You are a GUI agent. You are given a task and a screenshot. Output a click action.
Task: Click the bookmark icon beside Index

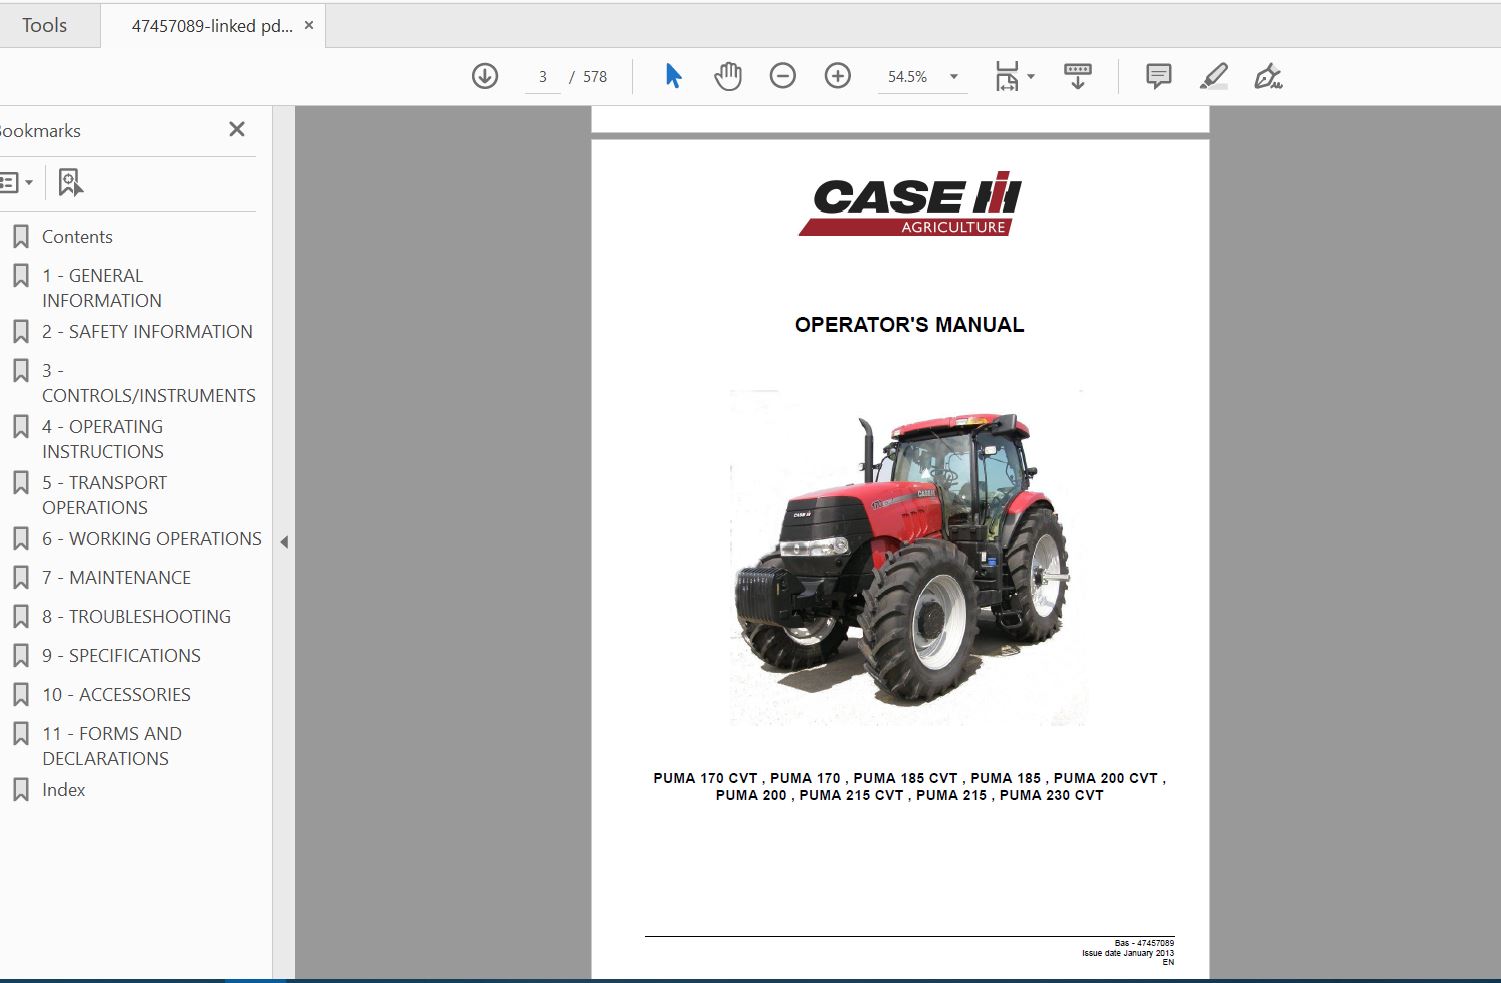click(x=20, y=790)
